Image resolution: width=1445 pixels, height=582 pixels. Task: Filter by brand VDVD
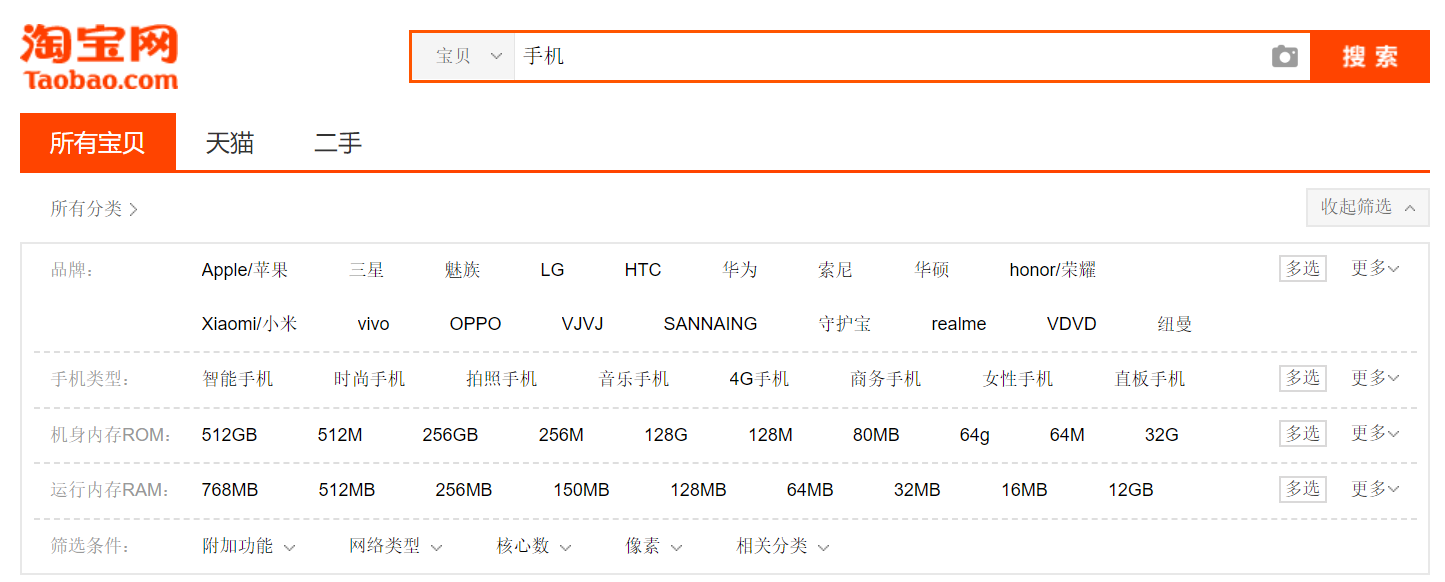(x=1071, y=324)
